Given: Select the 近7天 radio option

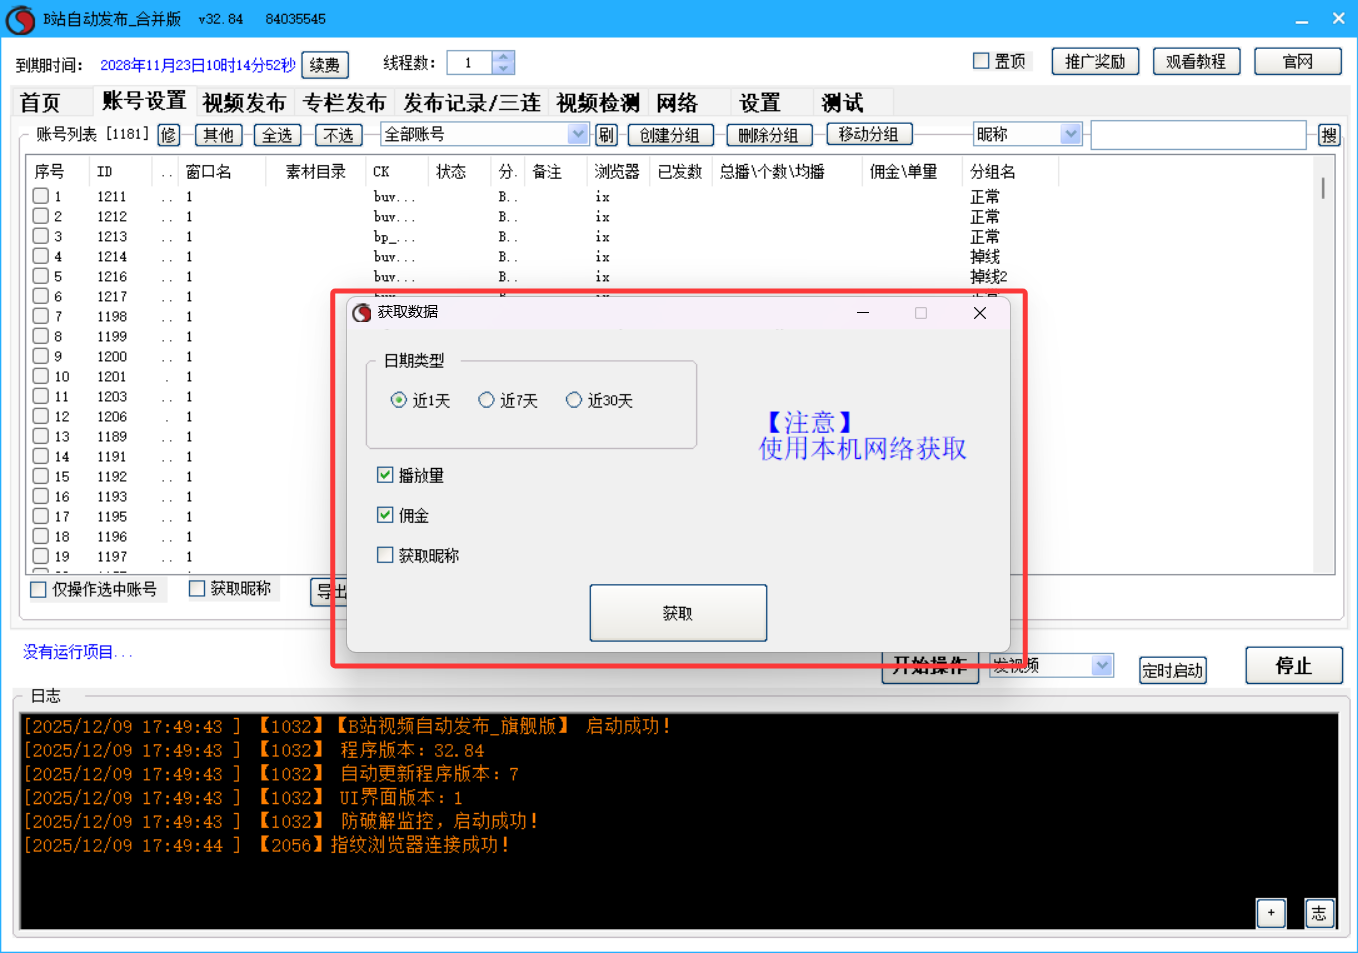Looking at the screenshot, I should click(x=487, y=400).
